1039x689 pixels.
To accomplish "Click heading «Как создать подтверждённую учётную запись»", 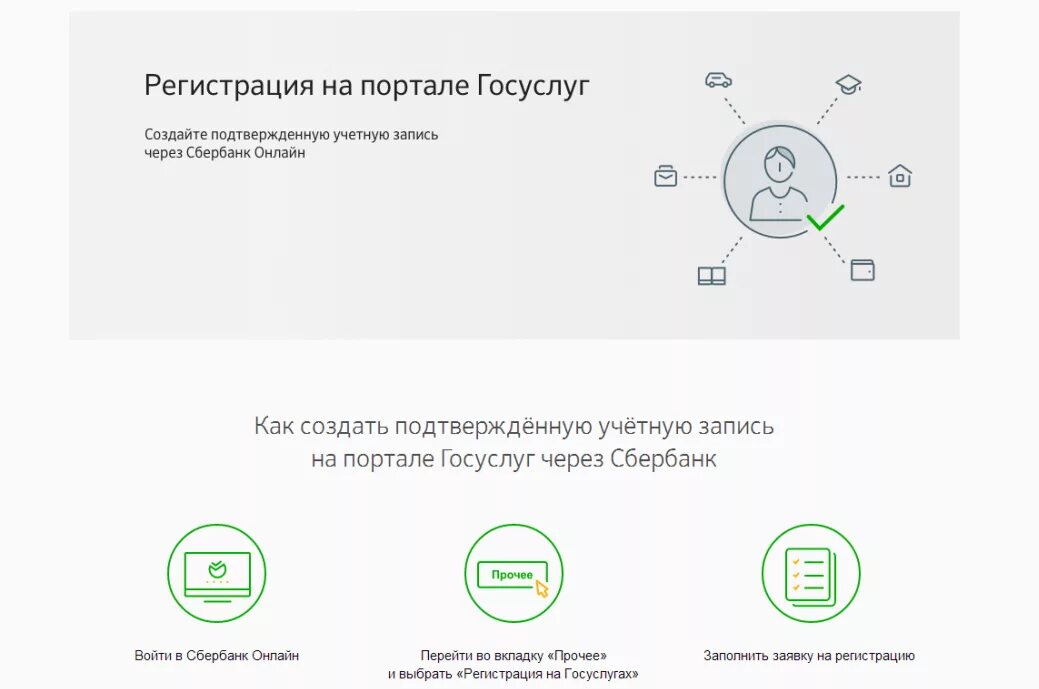I will coord(514,426).
